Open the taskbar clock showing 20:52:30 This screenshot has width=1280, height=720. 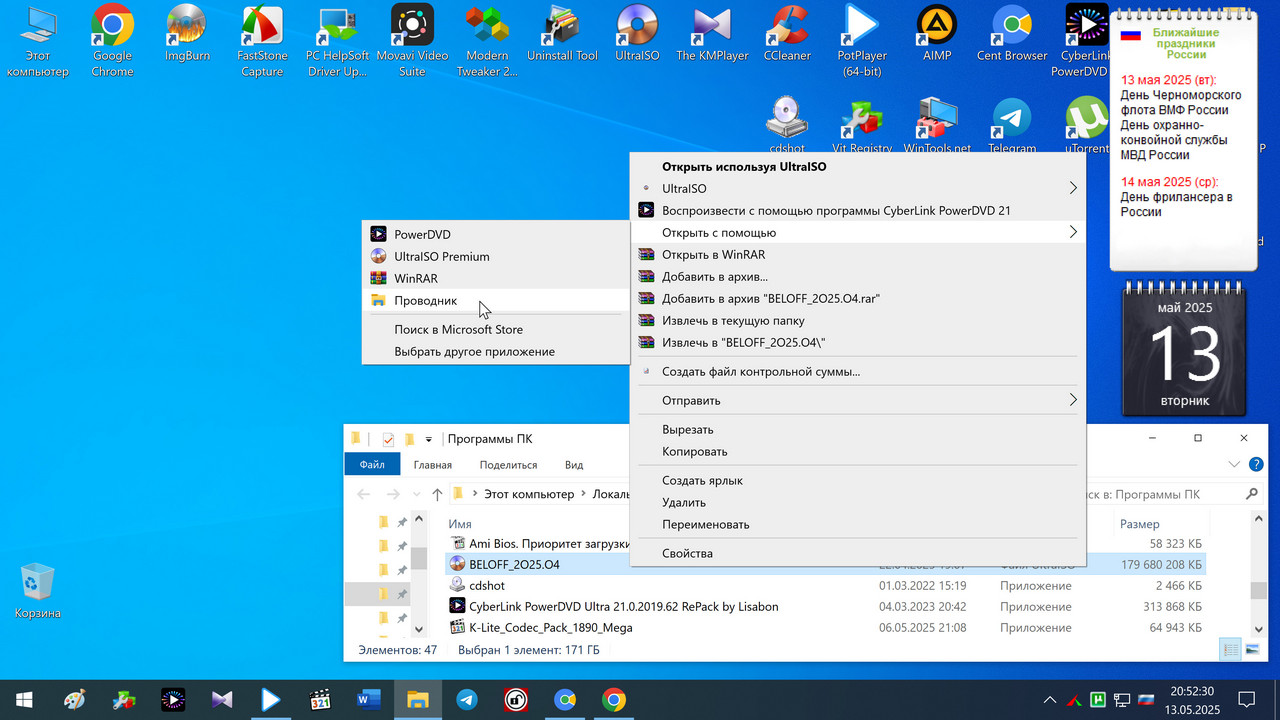1192,700
